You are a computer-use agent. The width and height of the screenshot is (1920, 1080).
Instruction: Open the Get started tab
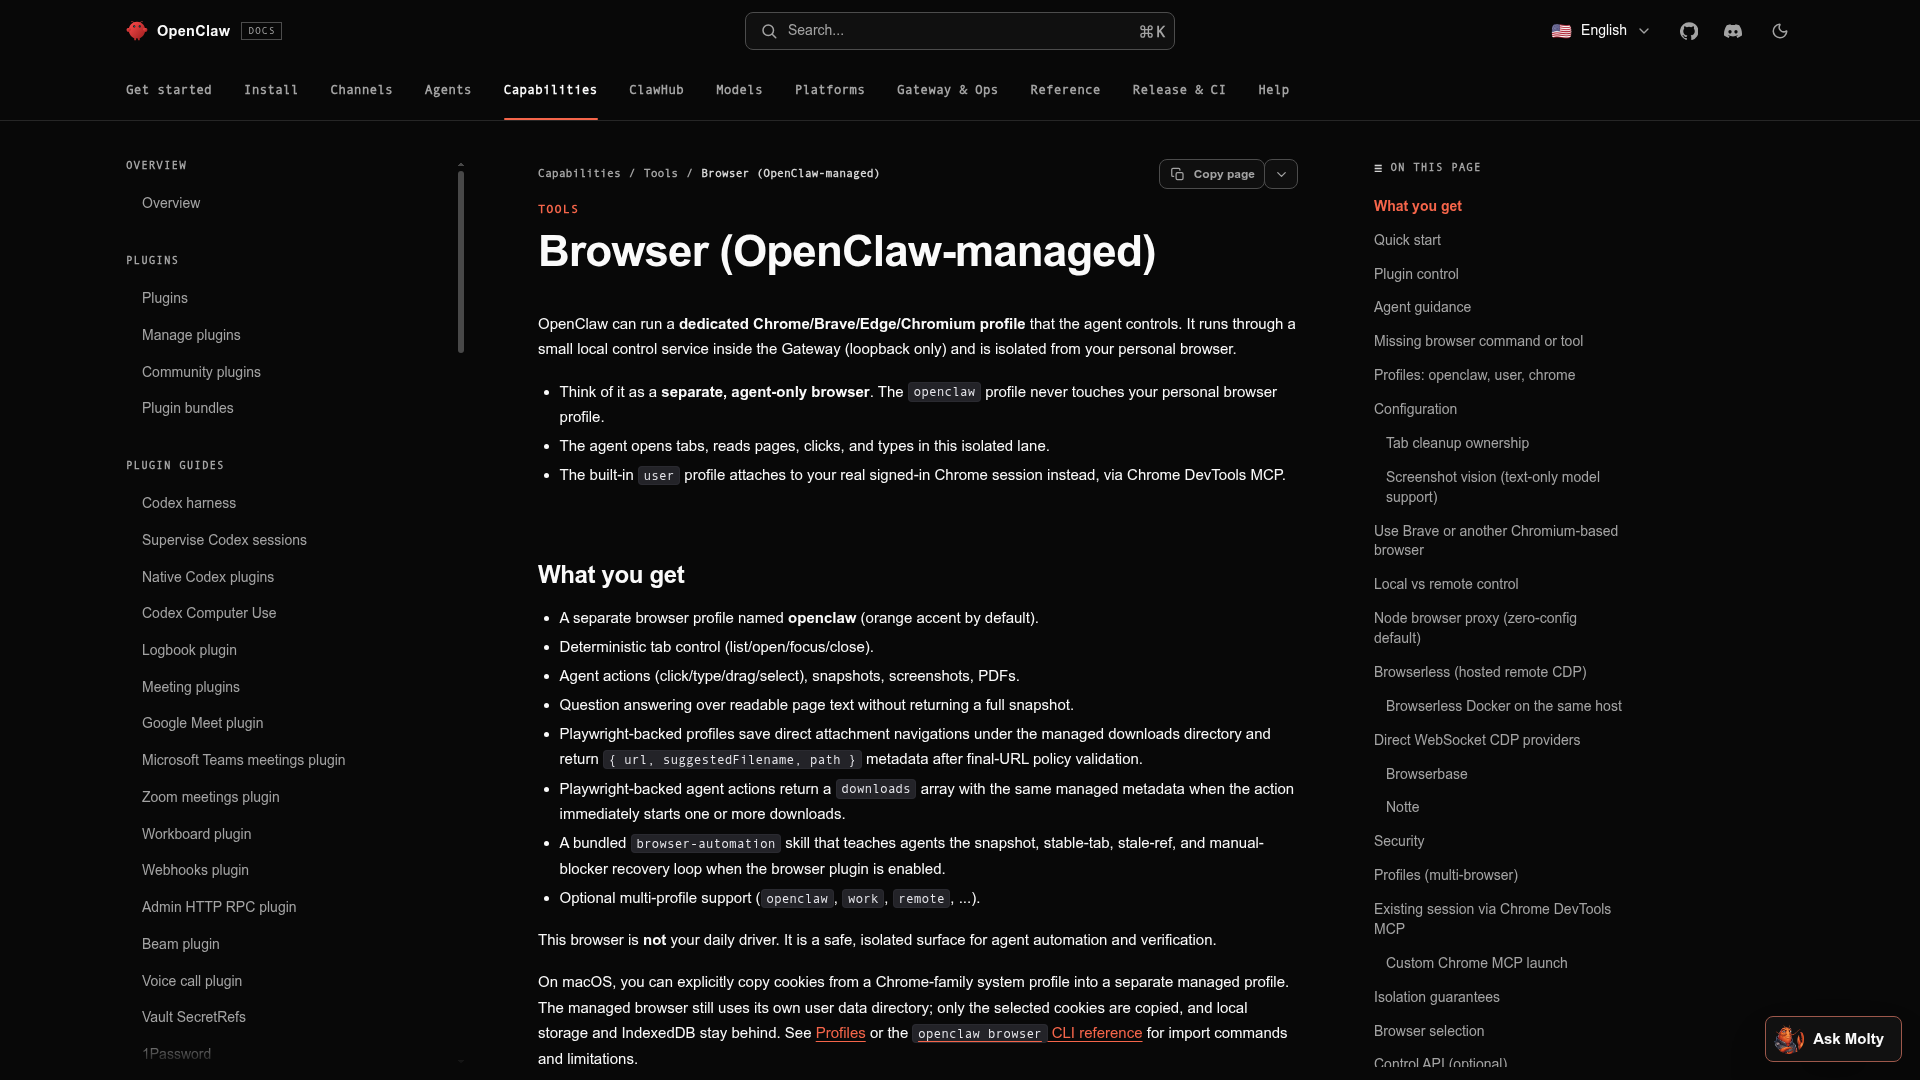[169, 90]
